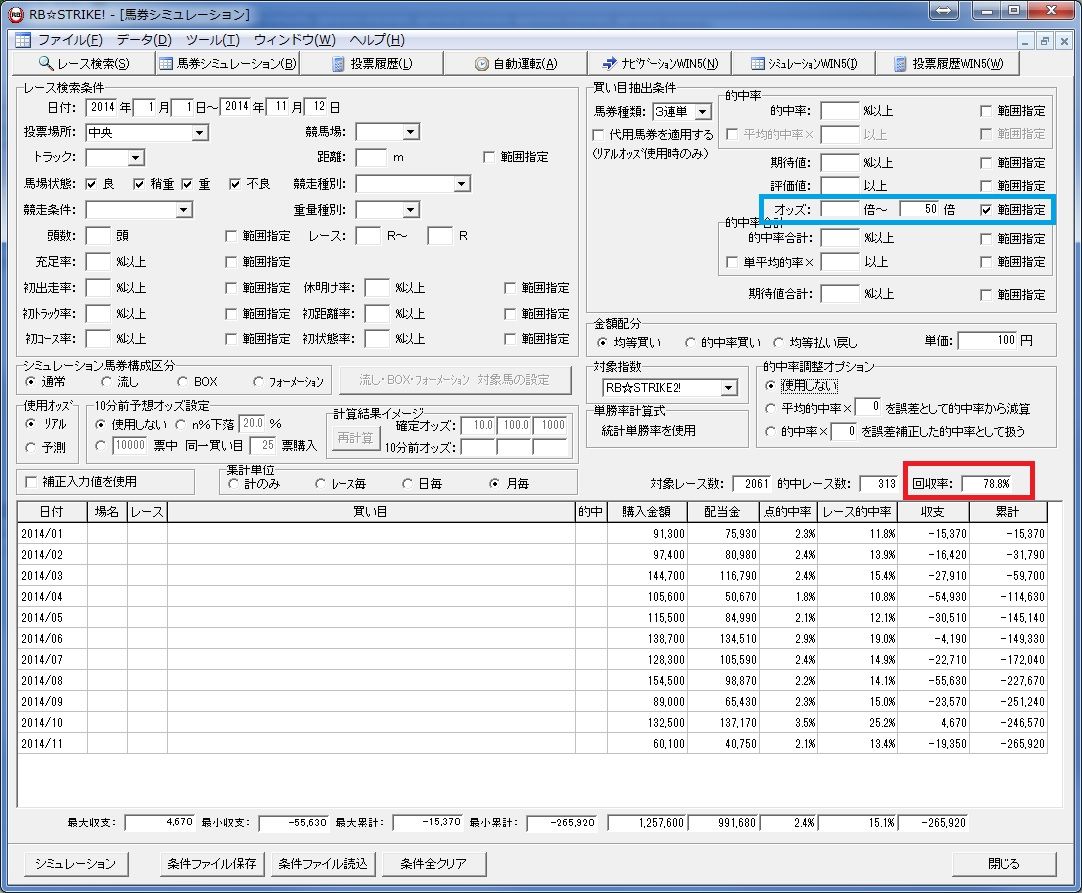Open 競走条件 dropdown
Image resolution: width=1082 pixels, height=893 pixels.
click(183, 210)
